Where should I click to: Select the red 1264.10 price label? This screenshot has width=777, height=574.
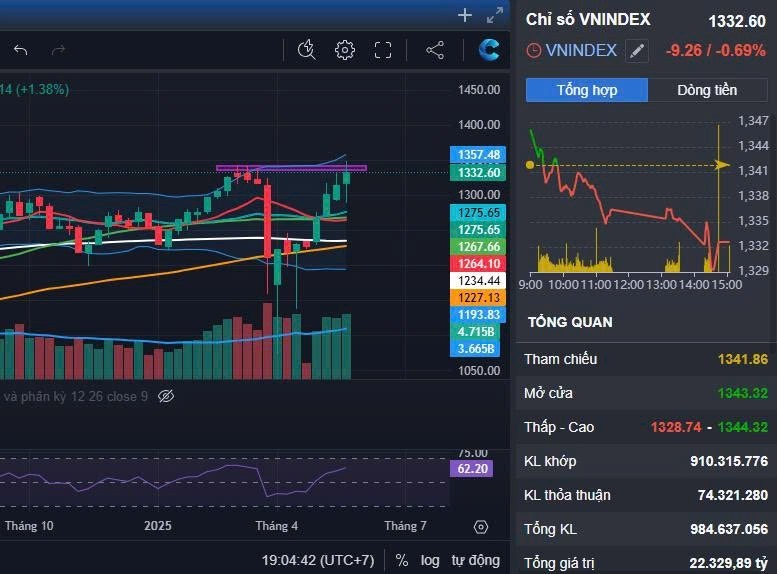point(478,264)
